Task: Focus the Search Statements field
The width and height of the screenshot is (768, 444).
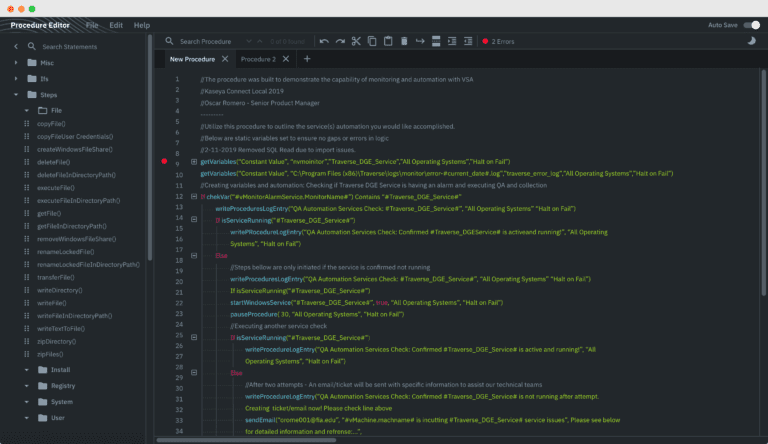Action: 70,47
